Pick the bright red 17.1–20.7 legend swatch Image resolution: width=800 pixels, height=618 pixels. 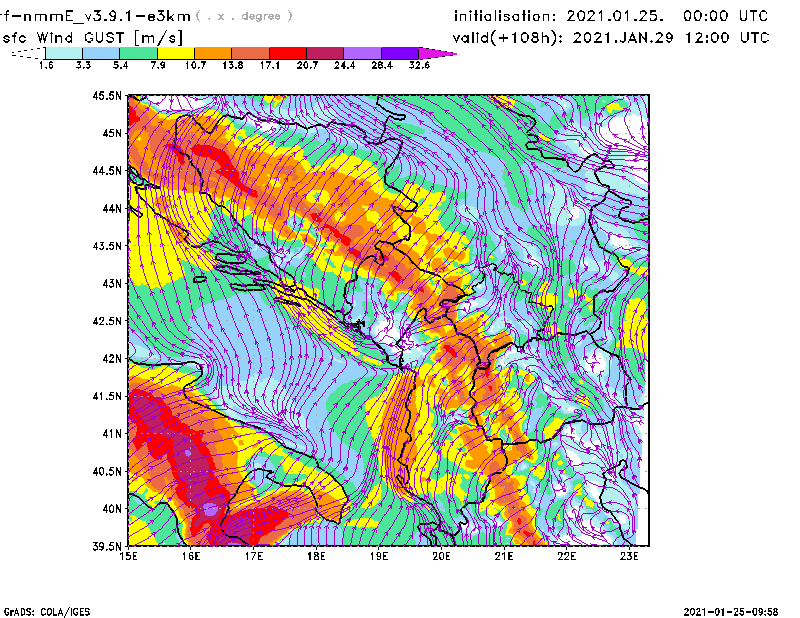(288, 53)
